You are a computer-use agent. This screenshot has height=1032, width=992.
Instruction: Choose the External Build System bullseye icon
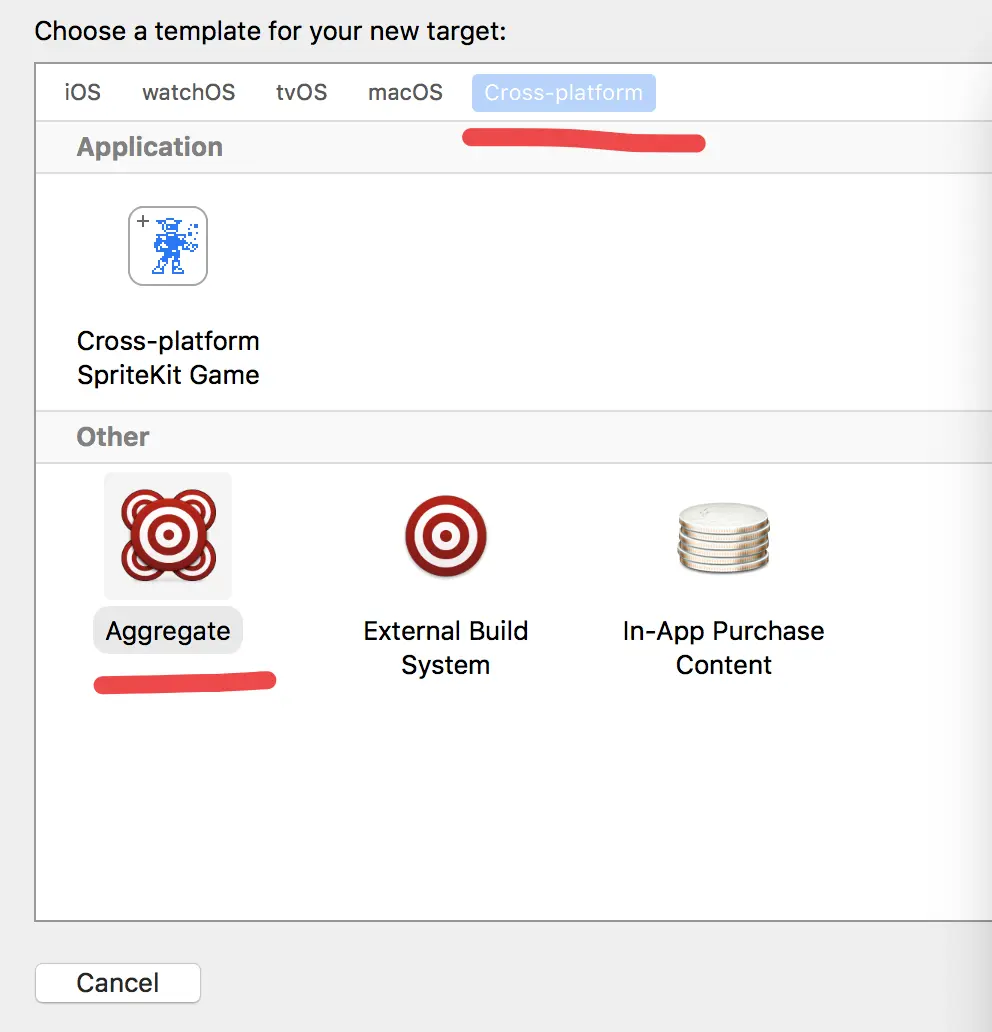[x=446, y=536]
